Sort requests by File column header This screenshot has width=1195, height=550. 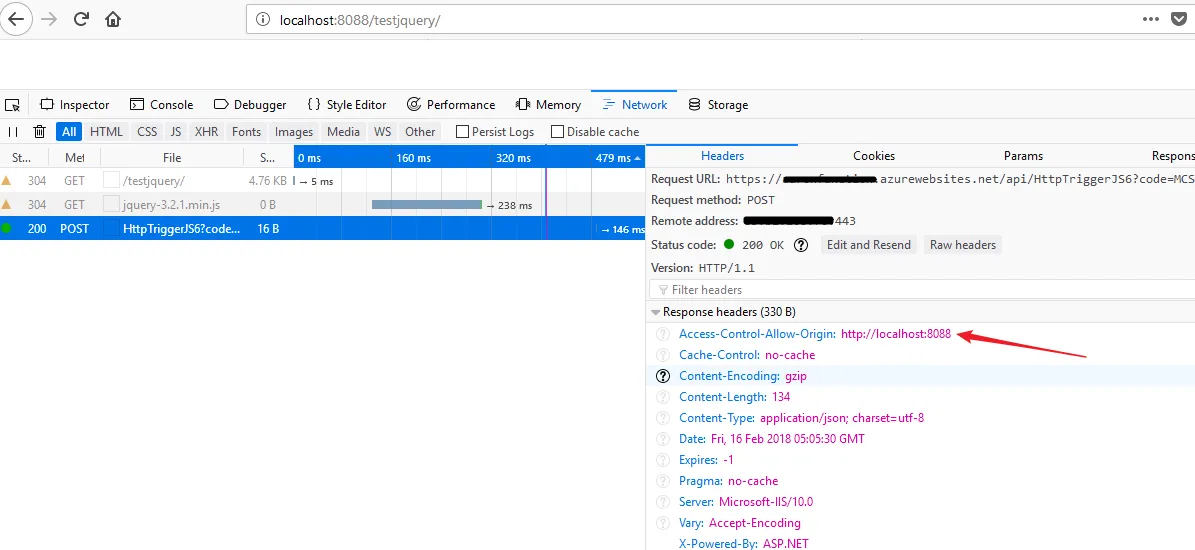pos(172,158)
